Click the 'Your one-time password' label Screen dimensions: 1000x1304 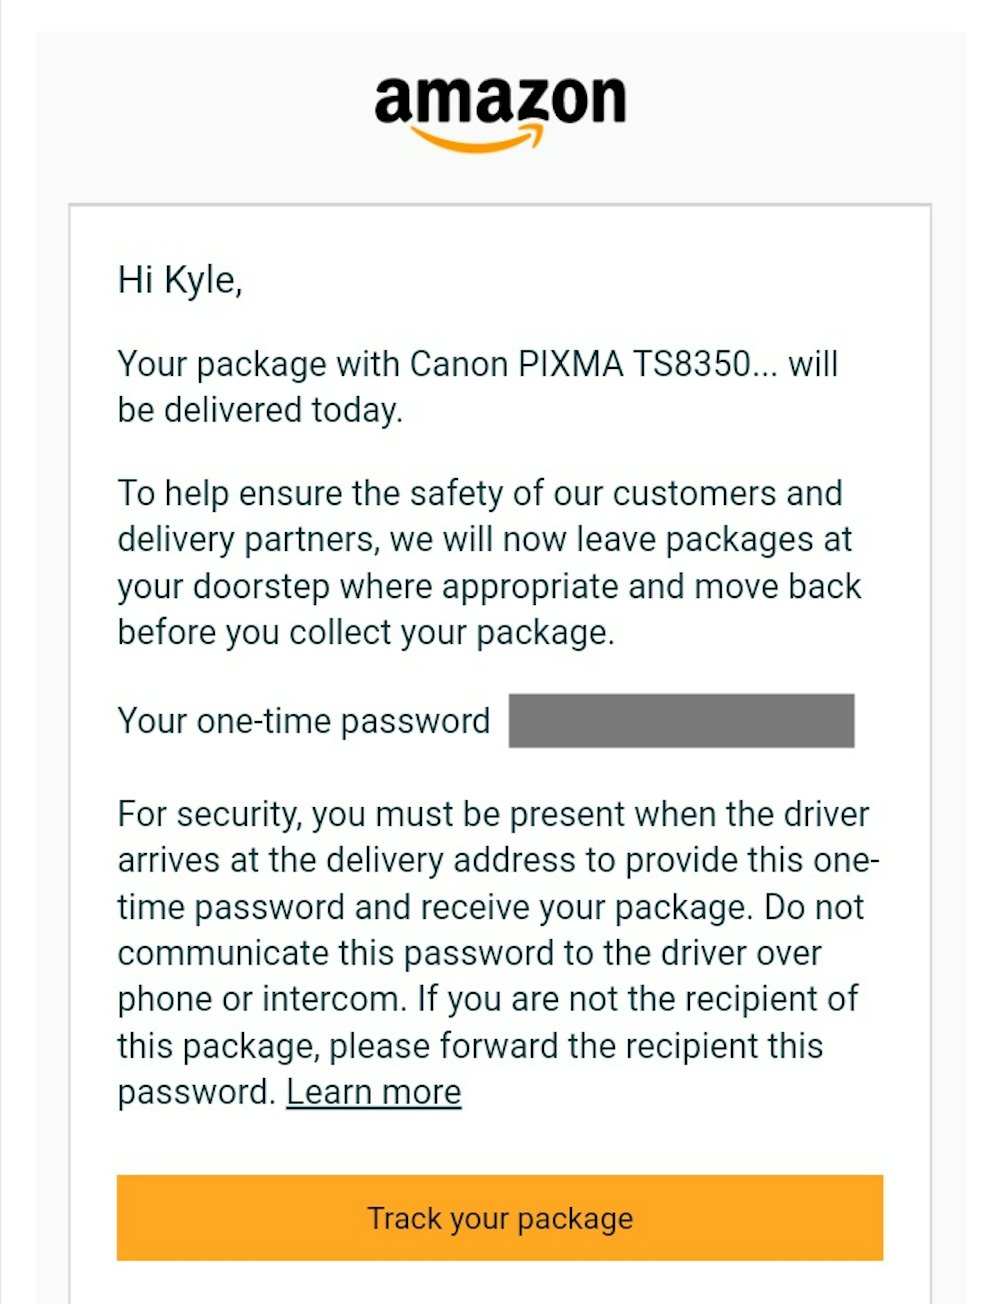point(303,721)
